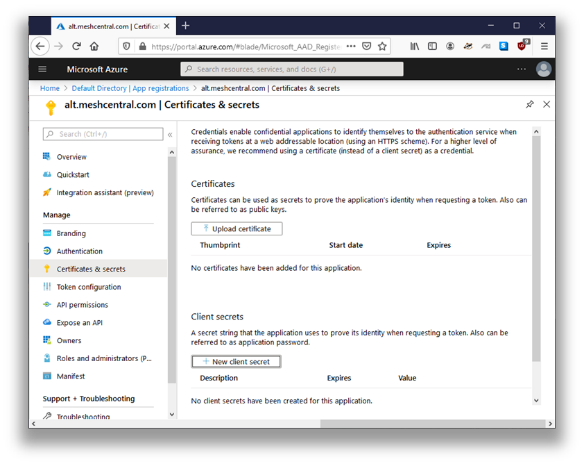Click the Start date column header
The height and width of the screenshot is (466, 584).
[346, 245]
